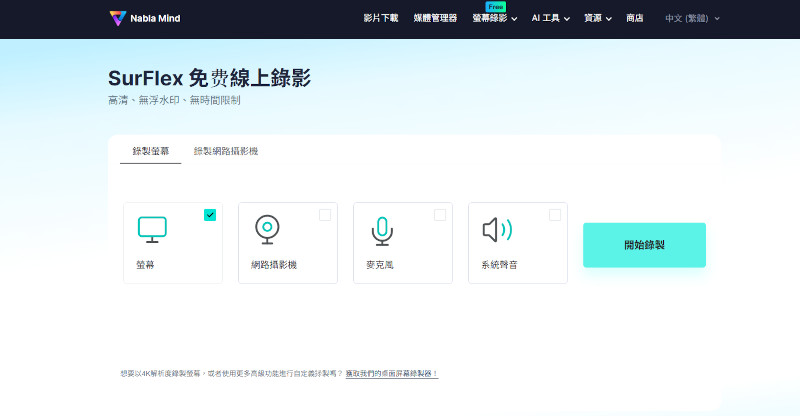Expand the 資源 dropdown chevron
This screenshot has width=800, height=416.
point(609,19)
